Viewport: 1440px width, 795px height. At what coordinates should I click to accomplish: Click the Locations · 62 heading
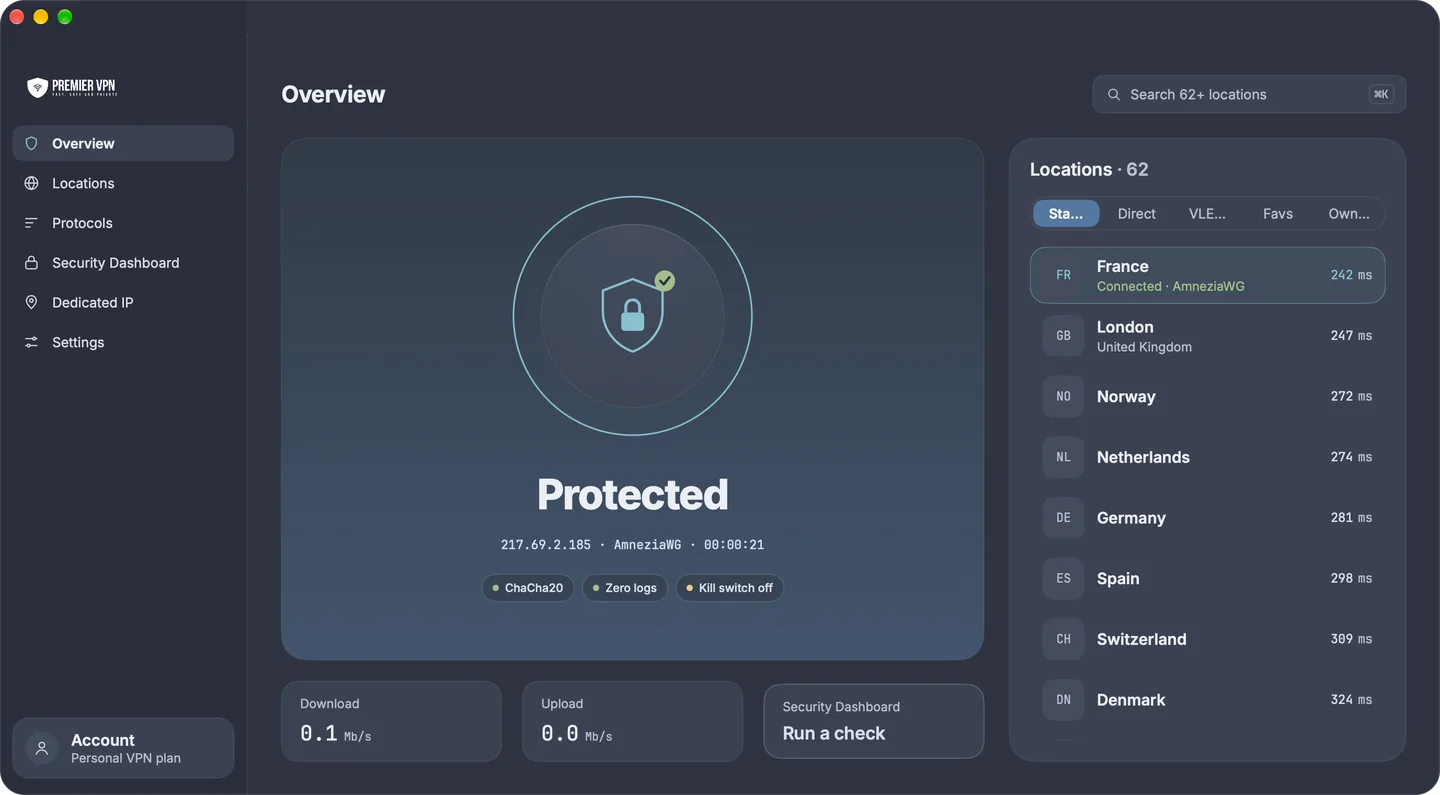(x=1089, y=170)
